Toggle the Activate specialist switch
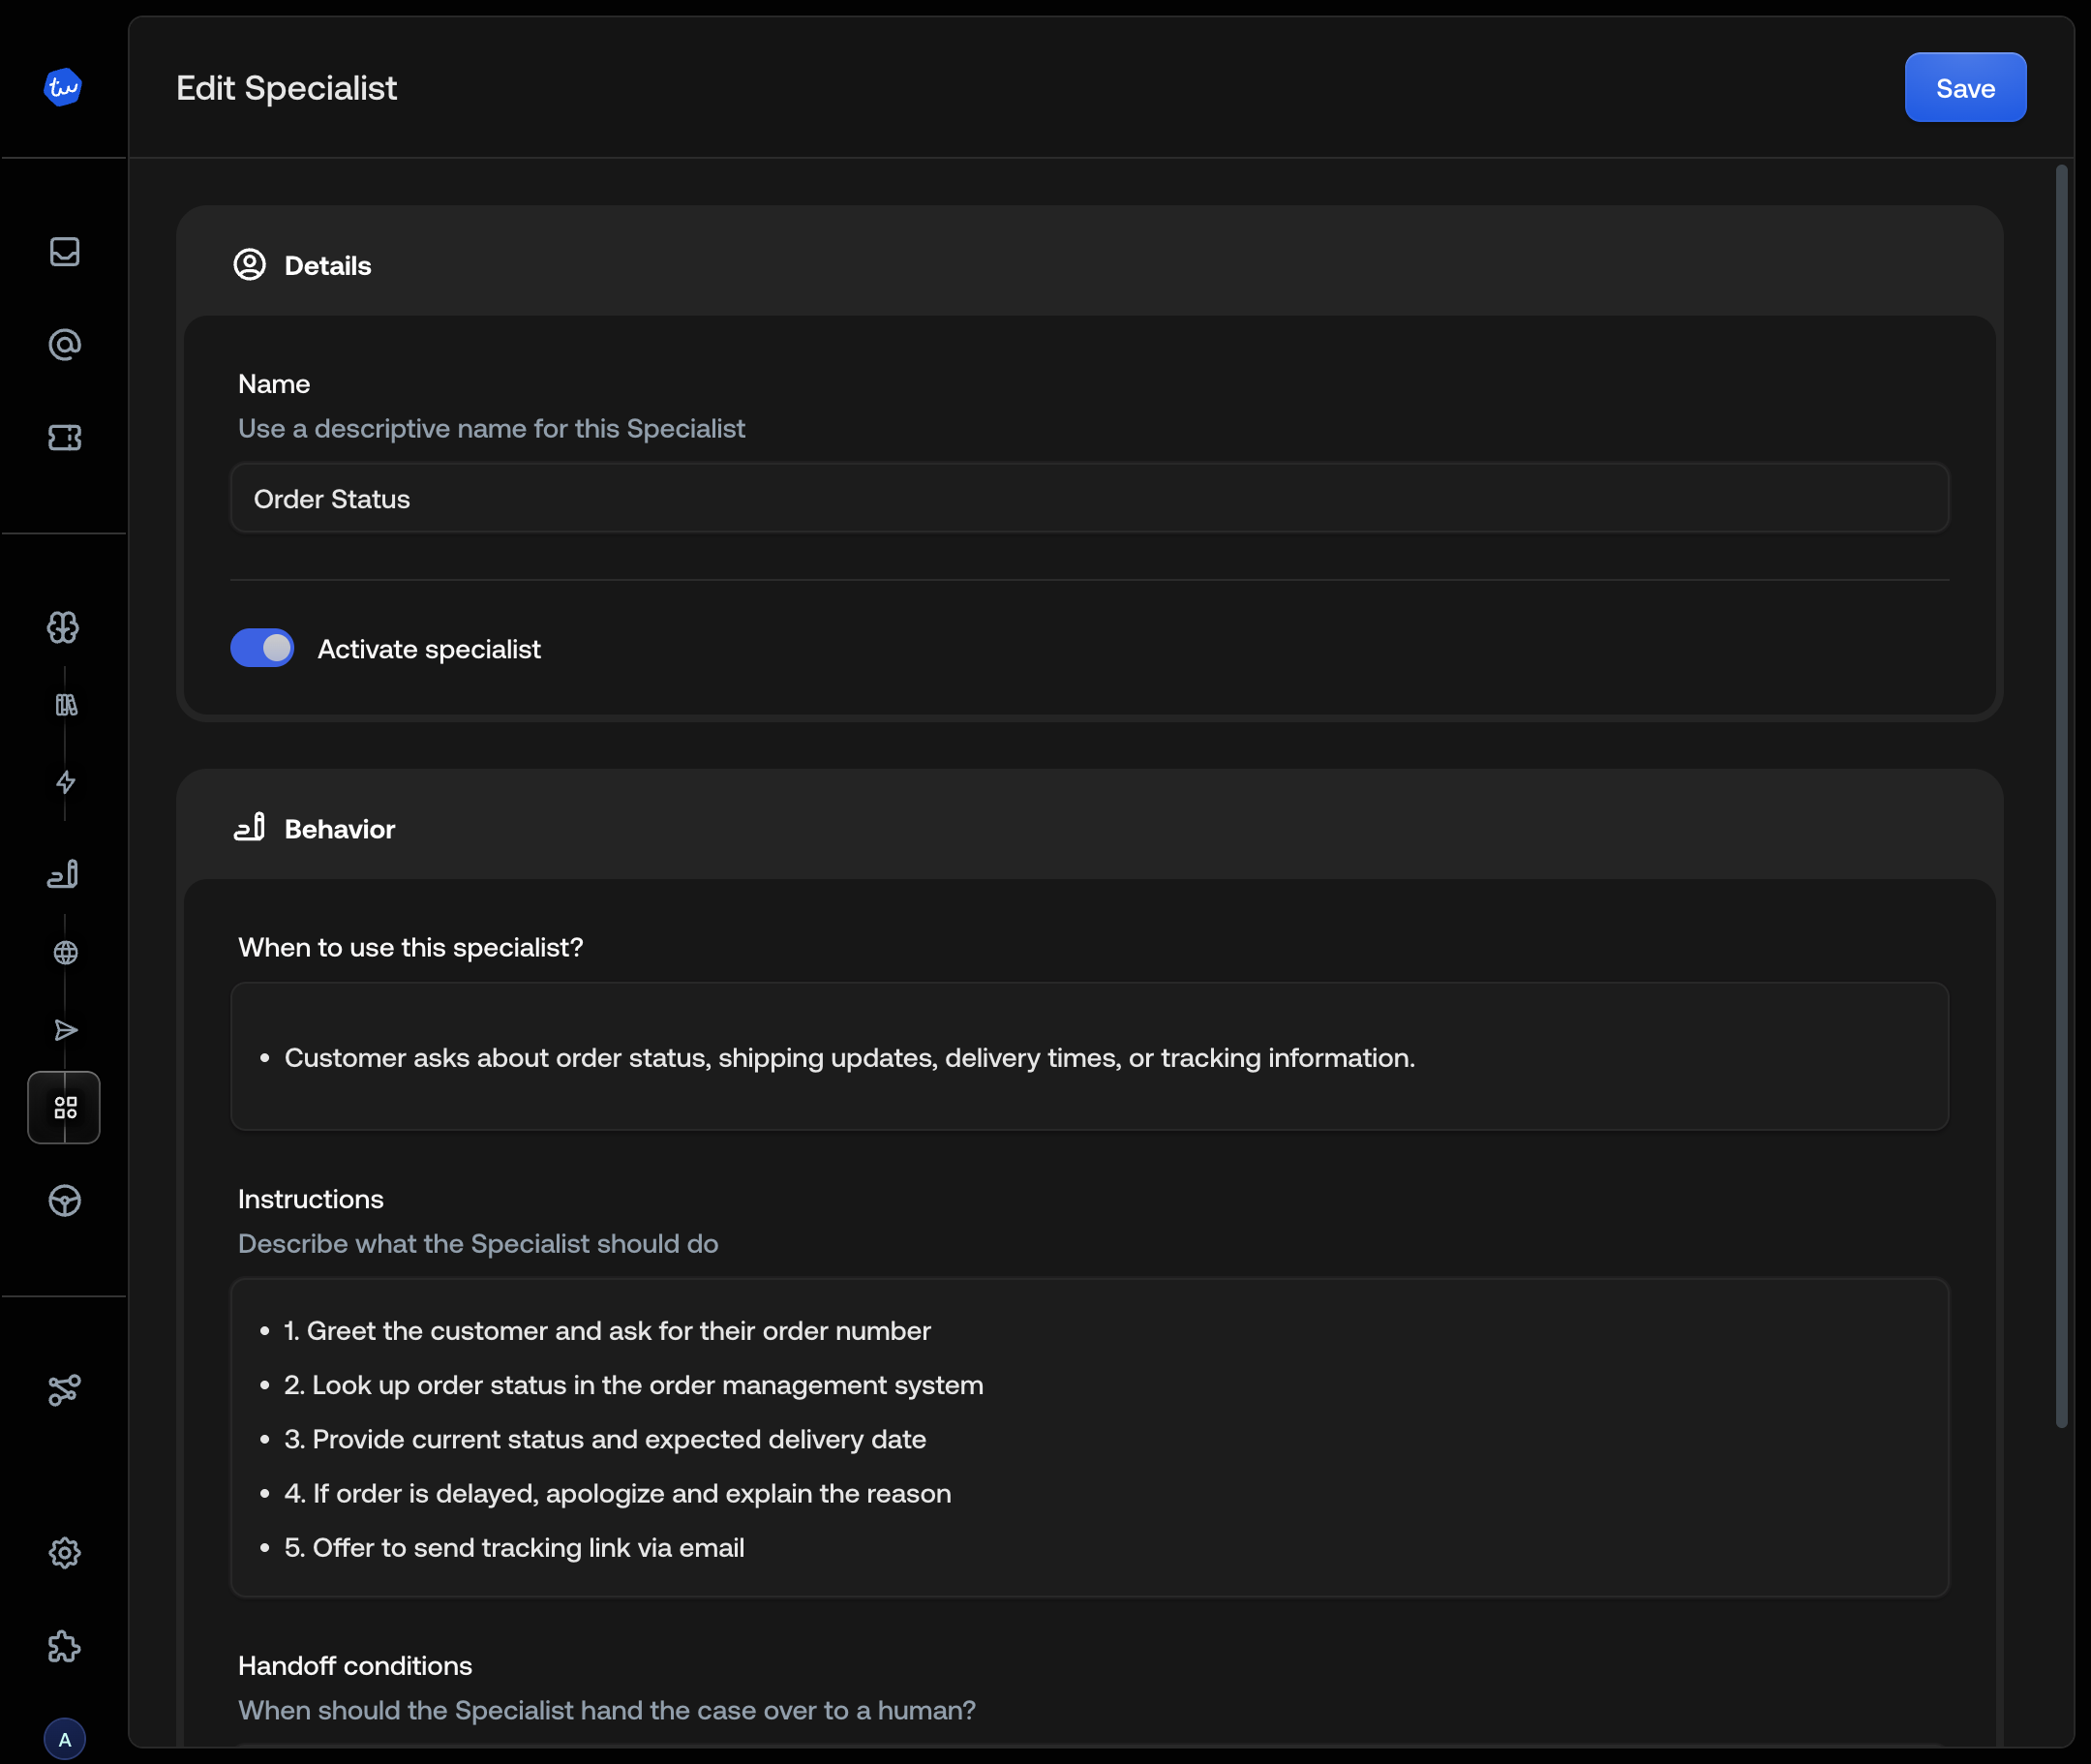The height and width of the screenshot is (1764, 2091). point(263,649)
